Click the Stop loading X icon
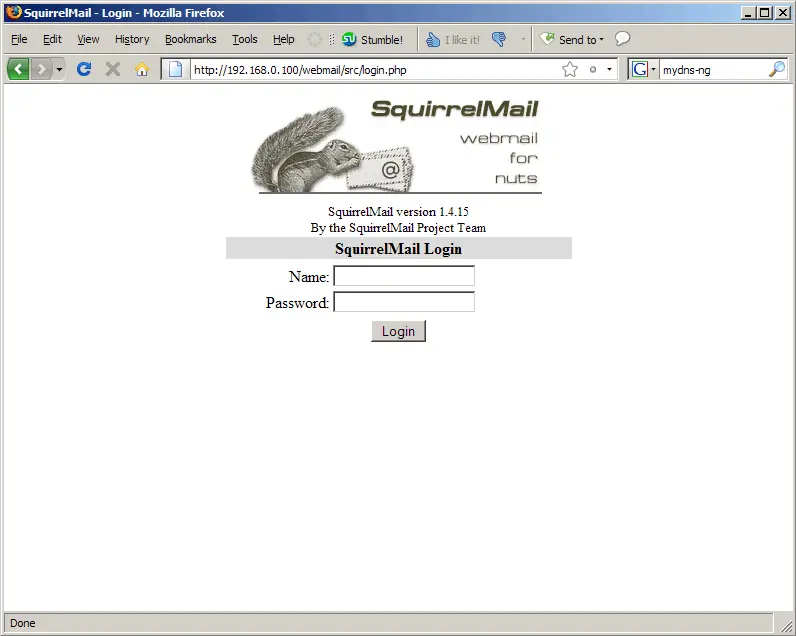This screenshot has height=636, width=796. 113,69
